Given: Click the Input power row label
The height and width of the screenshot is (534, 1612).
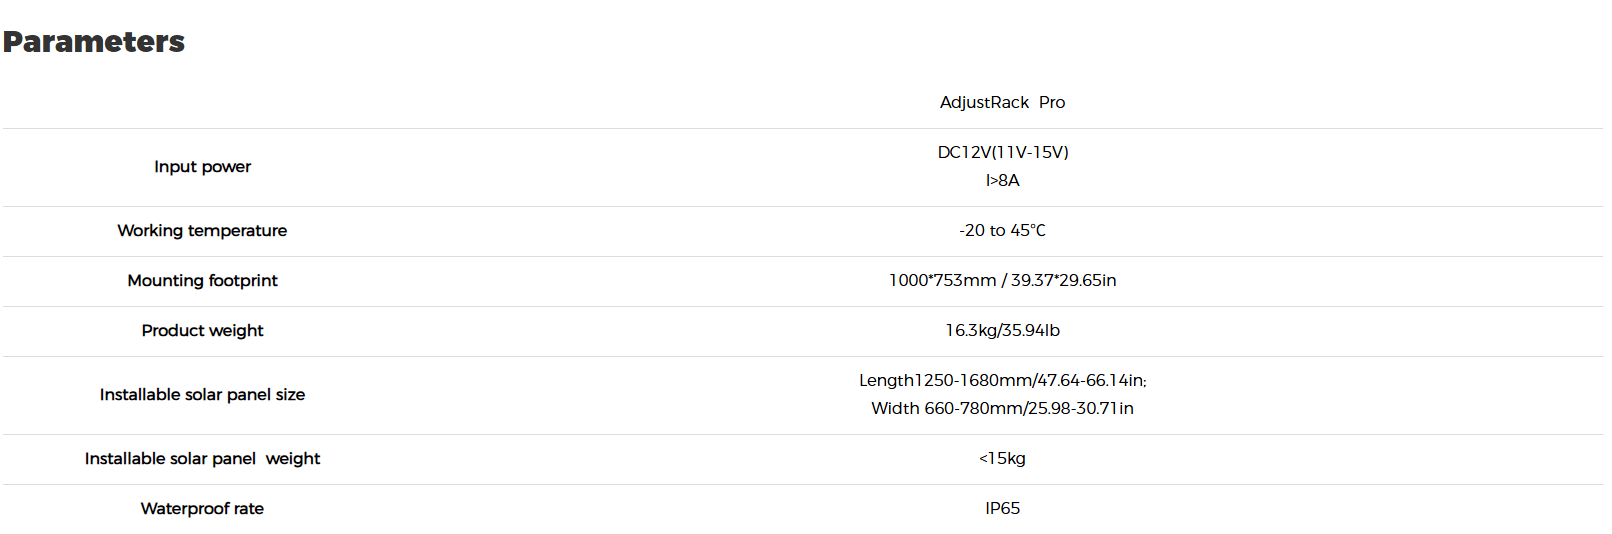Looking at the screenshot, I should (x=202, y=167).
